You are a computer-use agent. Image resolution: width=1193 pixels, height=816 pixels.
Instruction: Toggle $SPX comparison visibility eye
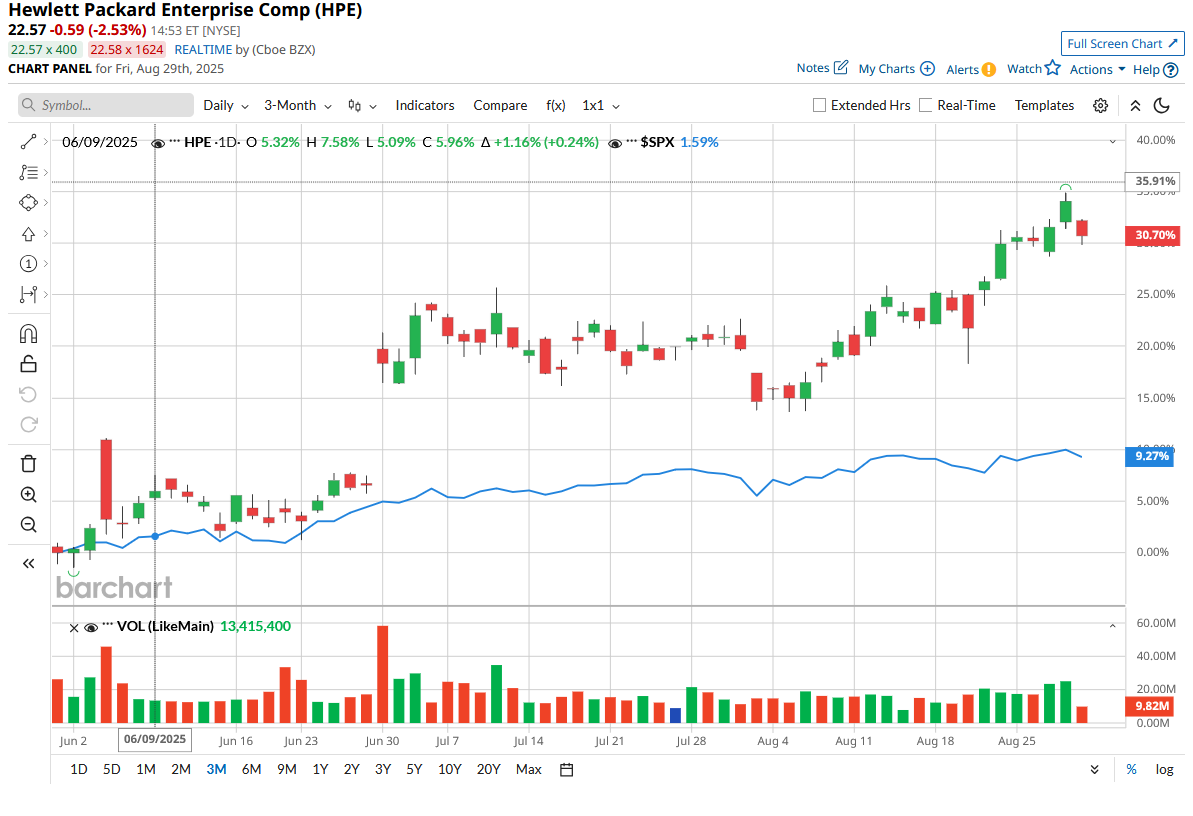616,143
